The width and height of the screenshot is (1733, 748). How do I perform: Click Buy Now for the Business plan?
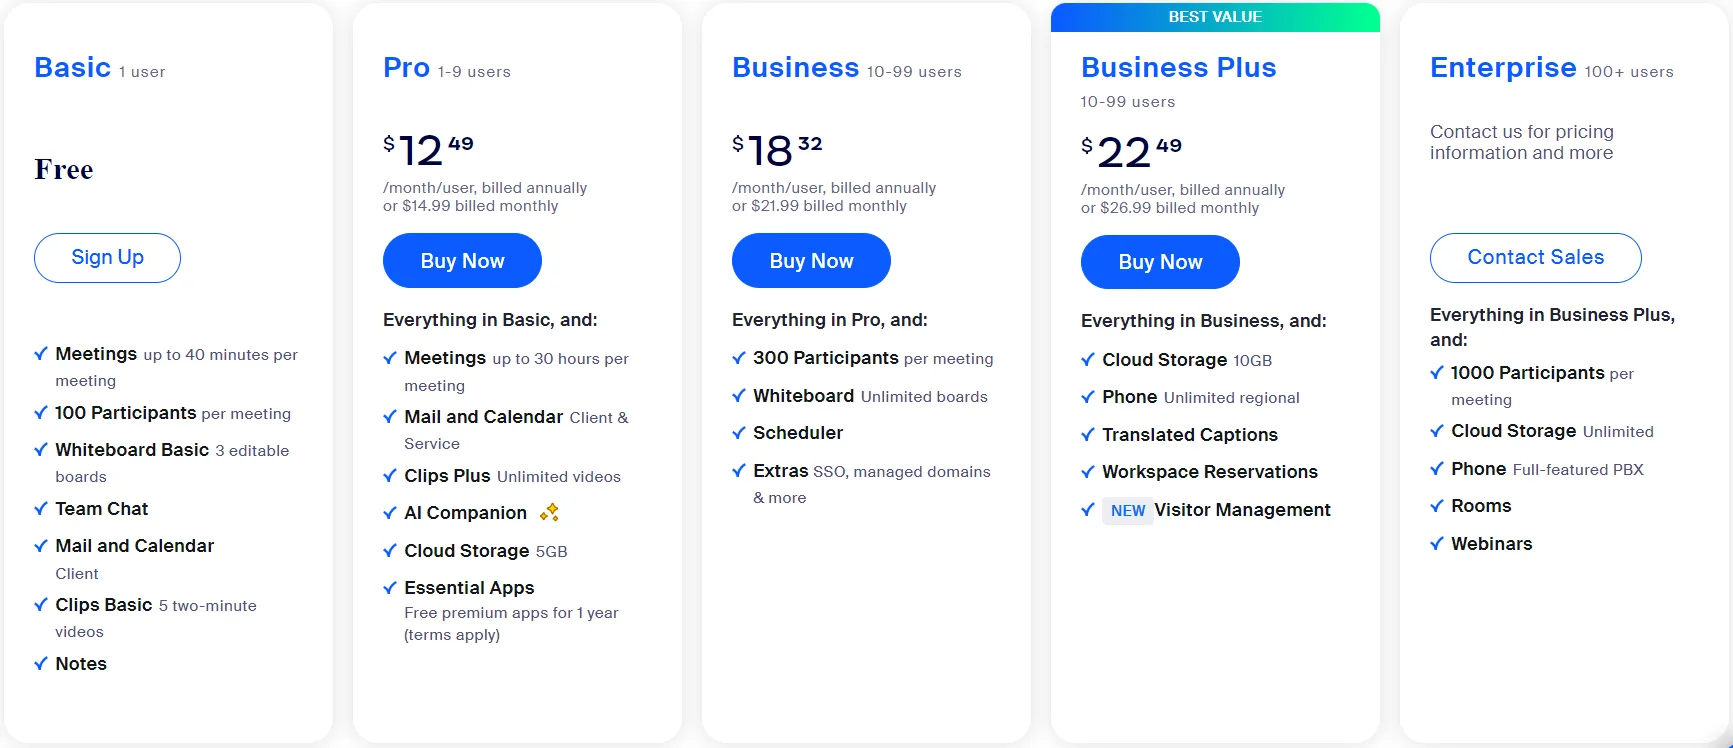coord(811,260)
